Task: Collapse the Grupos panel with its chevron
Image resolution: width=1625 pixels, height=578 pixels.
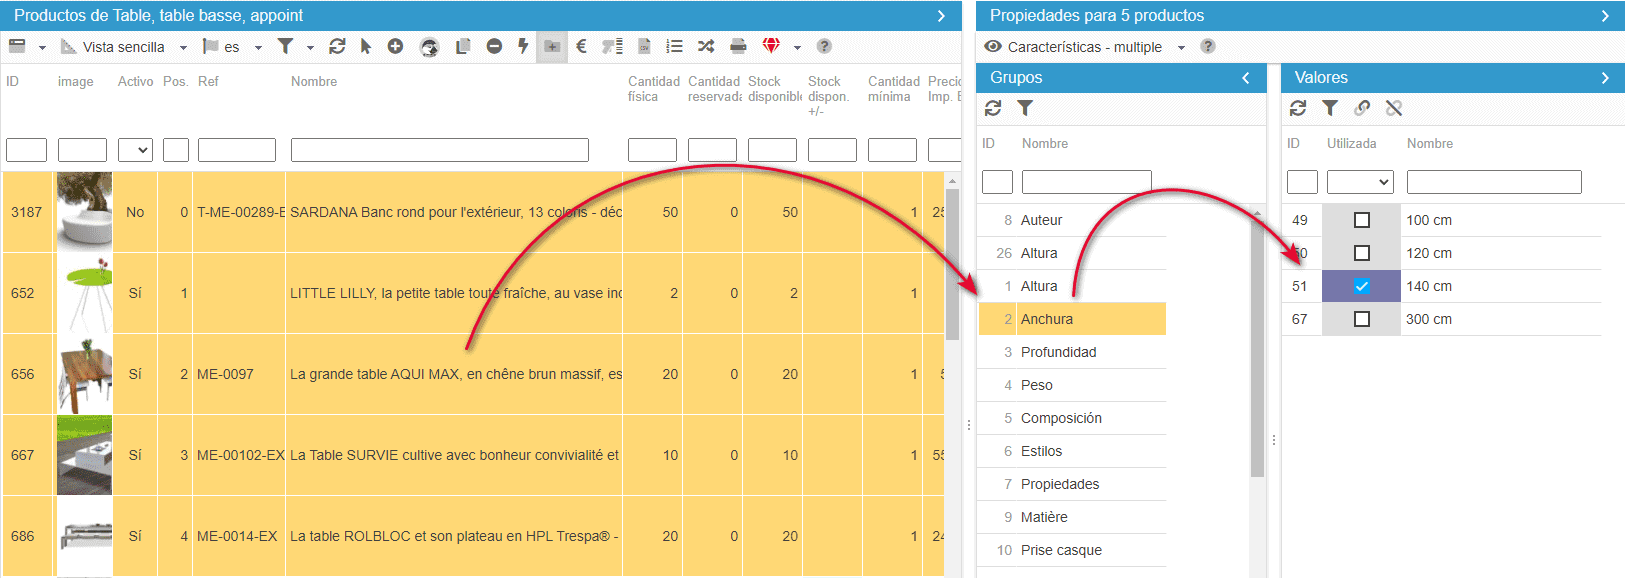Action: pos(1246,78)
